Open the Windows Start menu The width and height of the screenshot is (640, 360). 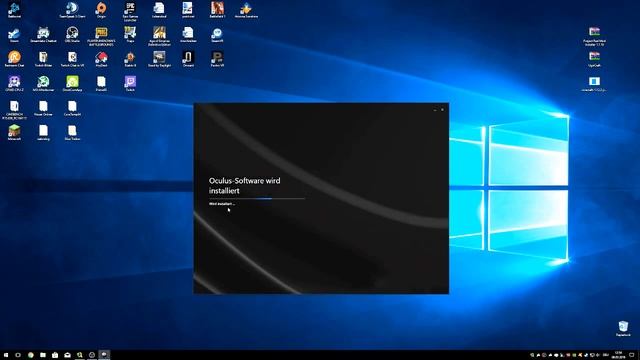(6, 355)
